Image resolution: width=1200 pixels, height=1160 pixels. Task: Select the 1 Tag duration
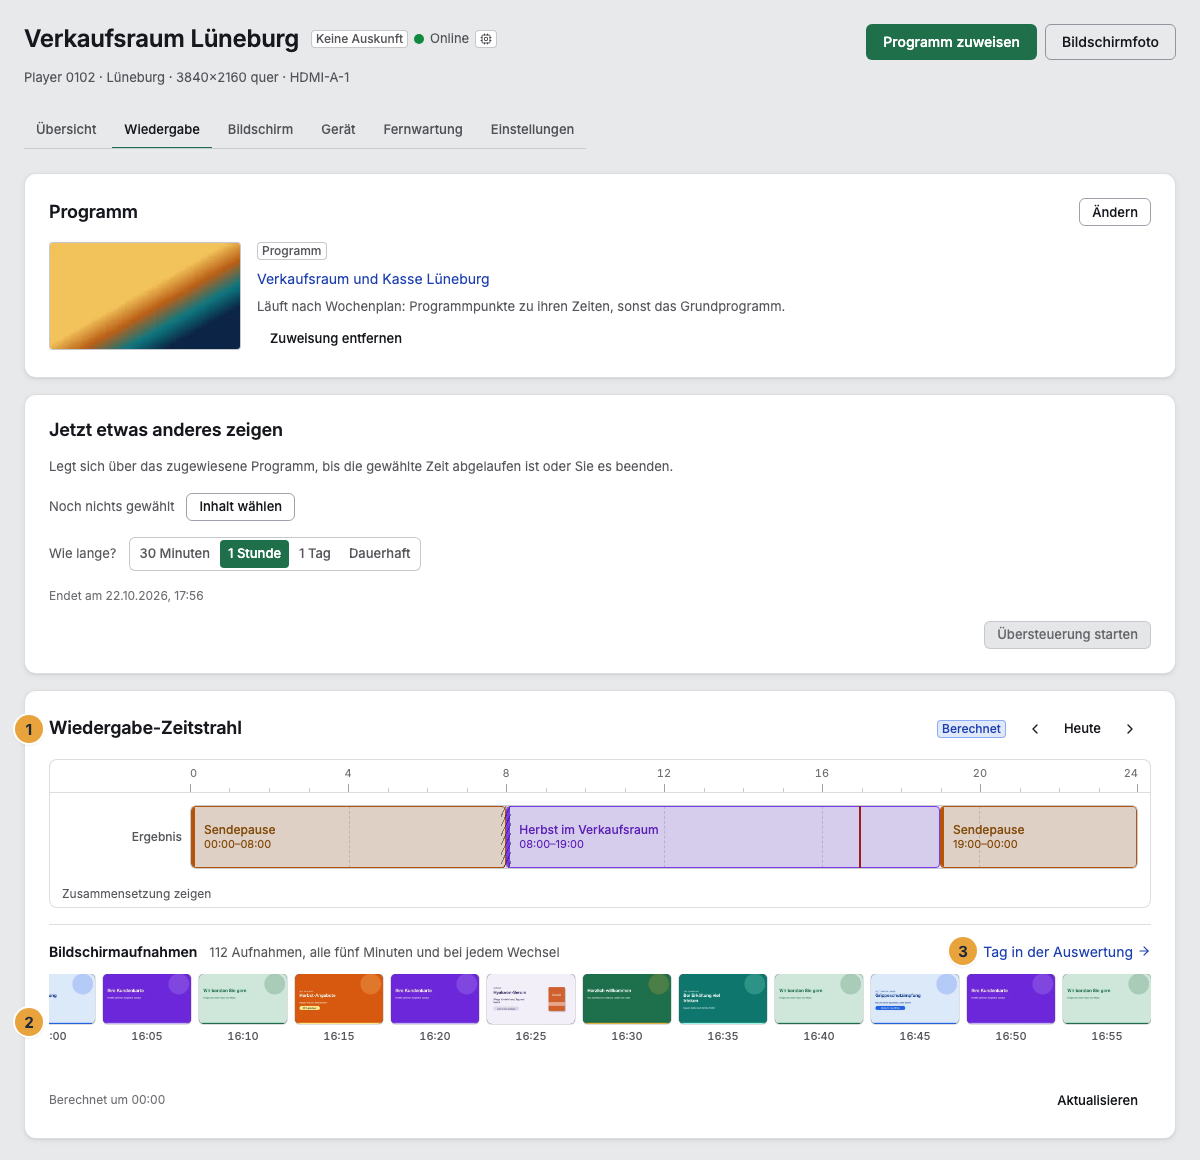click(315, 554)
